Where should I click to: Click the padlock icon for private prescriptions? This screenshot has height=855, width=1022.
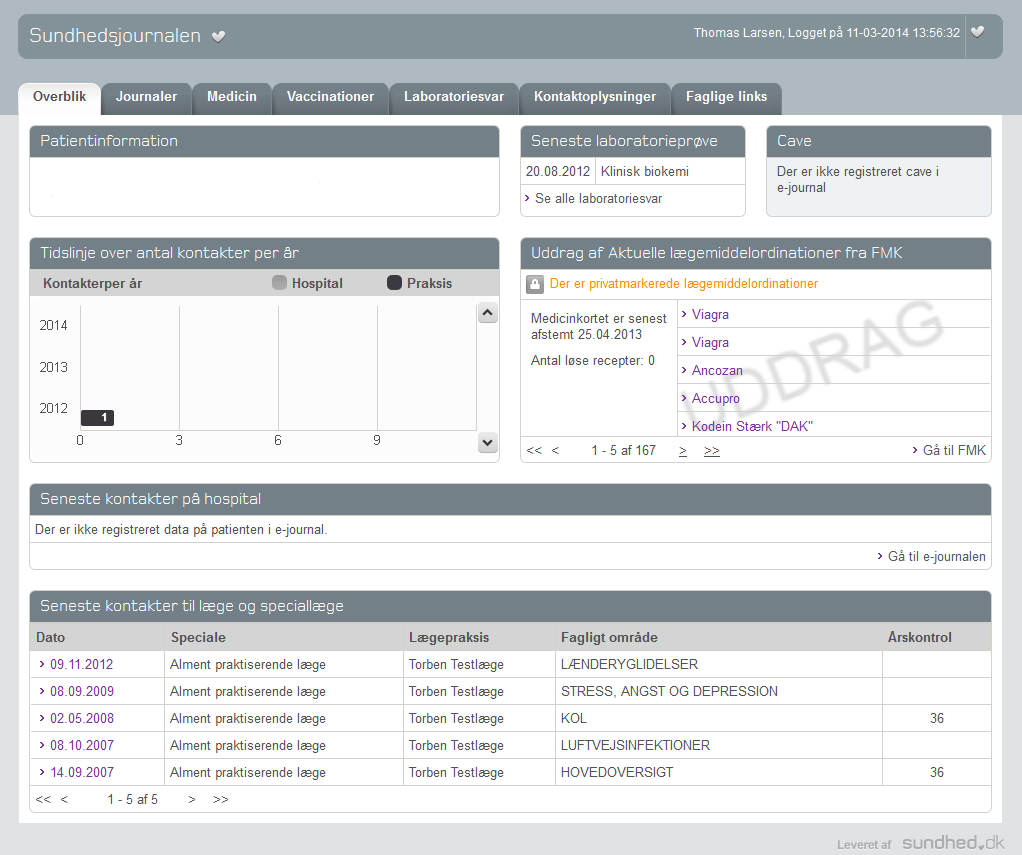click(x=535, y=285)
